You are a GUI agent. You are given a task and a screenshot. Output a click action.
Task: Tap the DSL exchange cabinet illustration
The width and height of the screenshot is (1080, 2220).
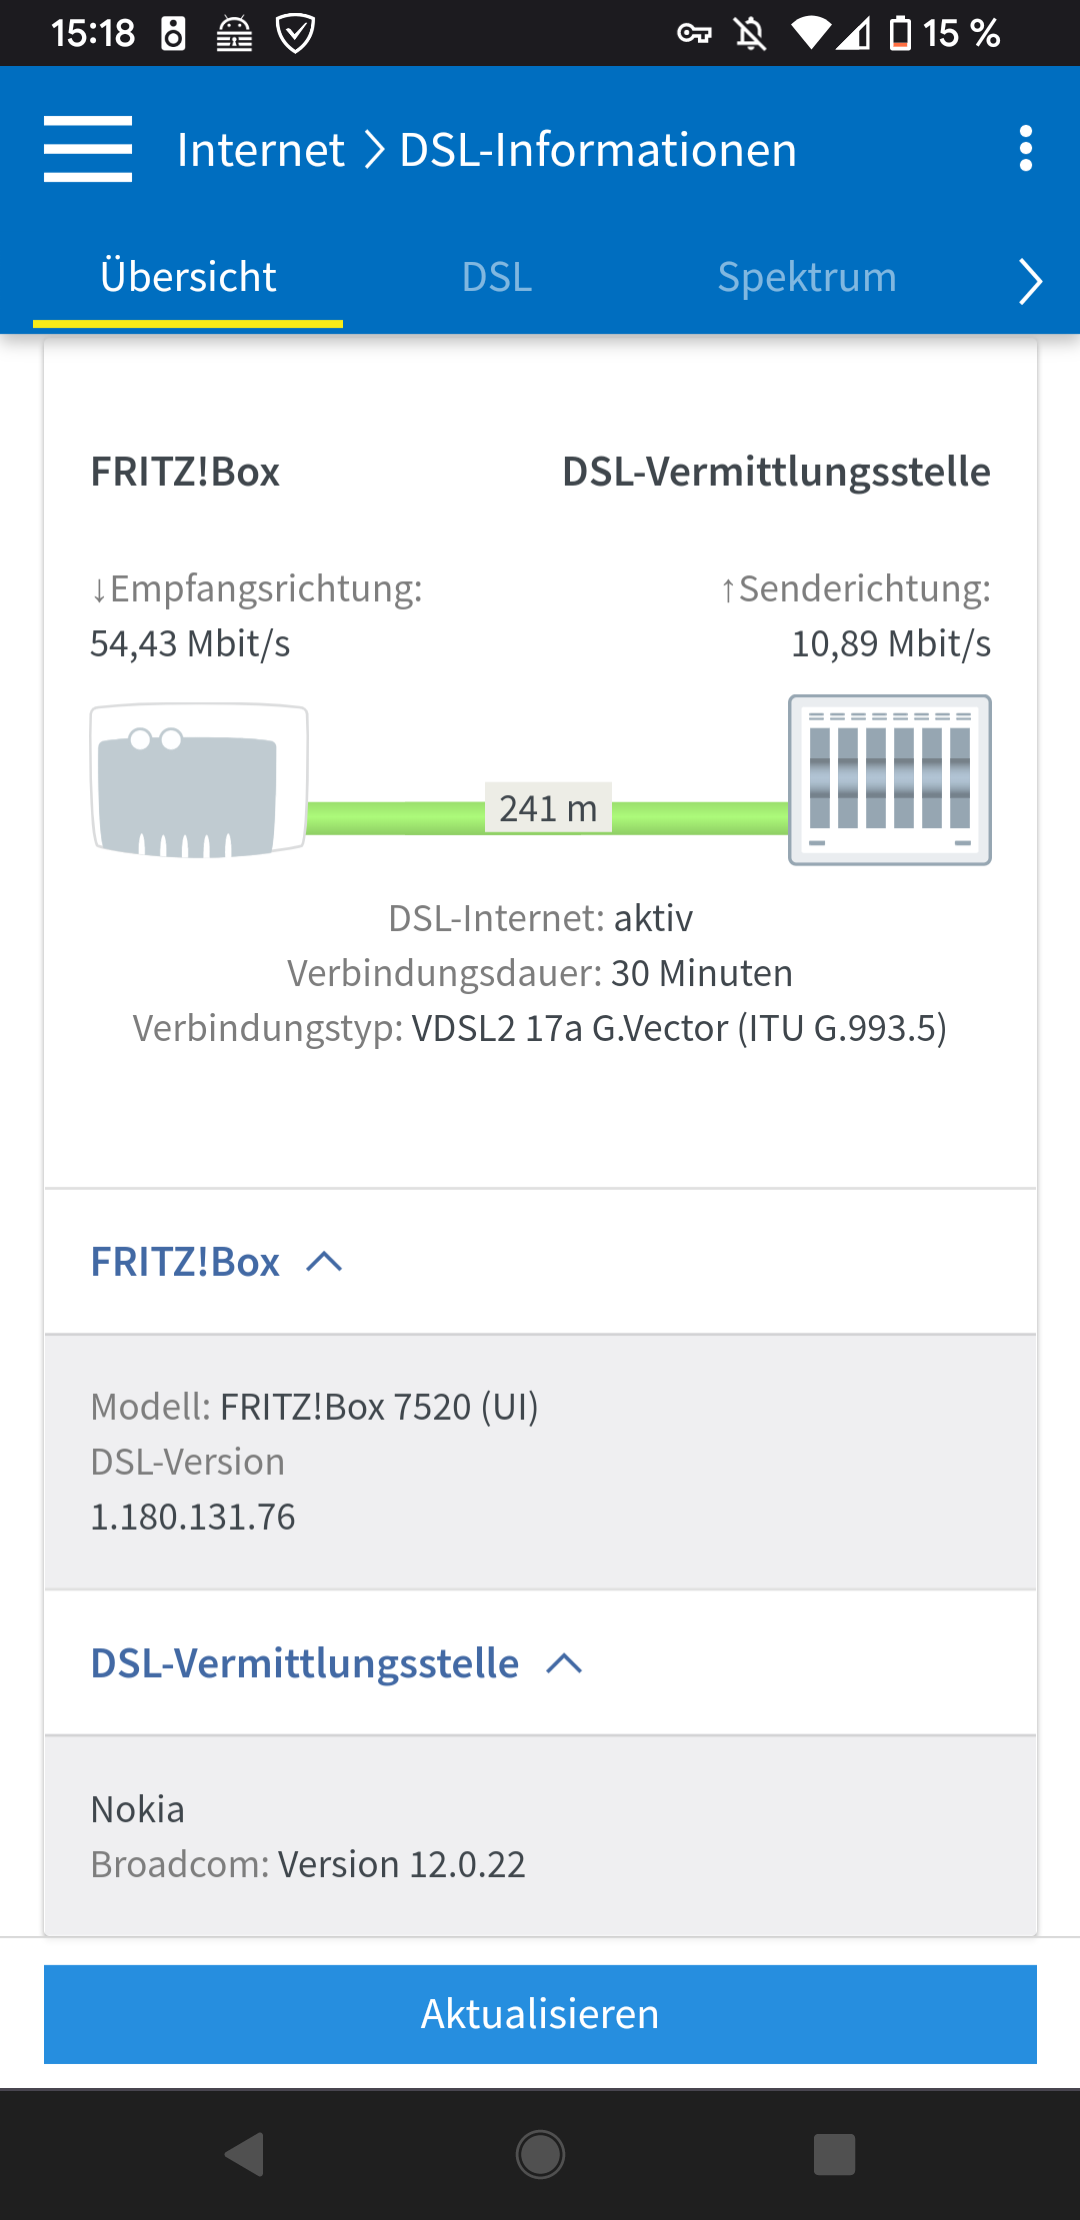[889, 780]
